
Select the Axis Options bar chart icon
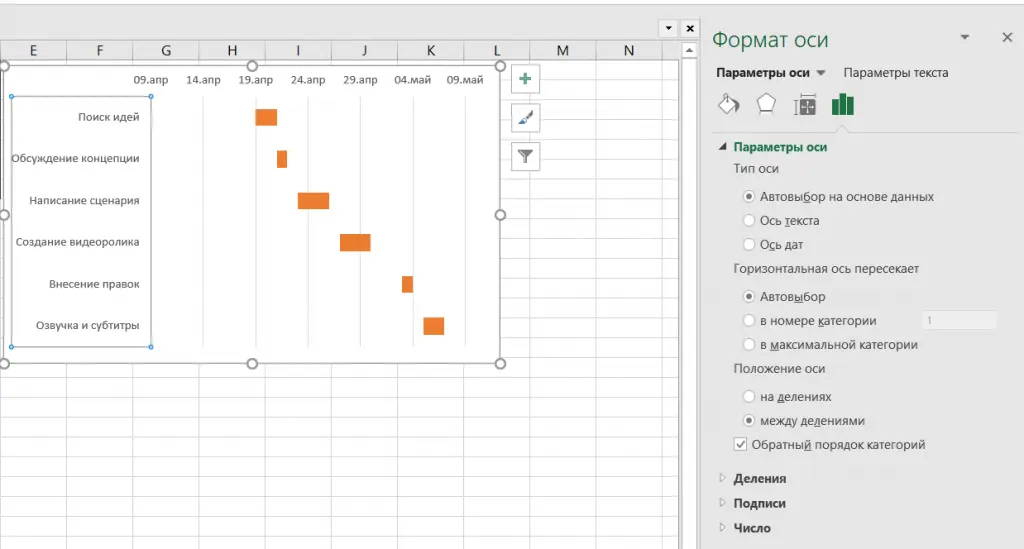coord(843,105)
